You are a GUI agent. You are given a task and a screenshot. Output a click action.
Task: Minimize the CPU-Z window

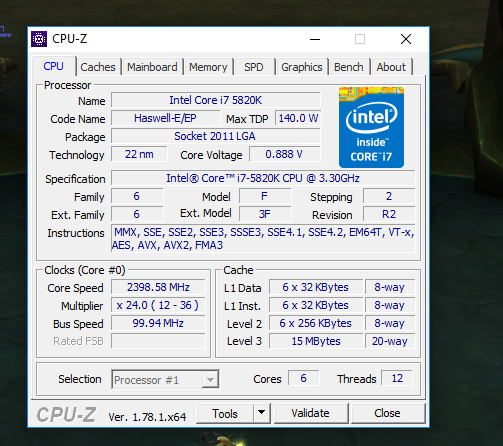pos(315,39)
